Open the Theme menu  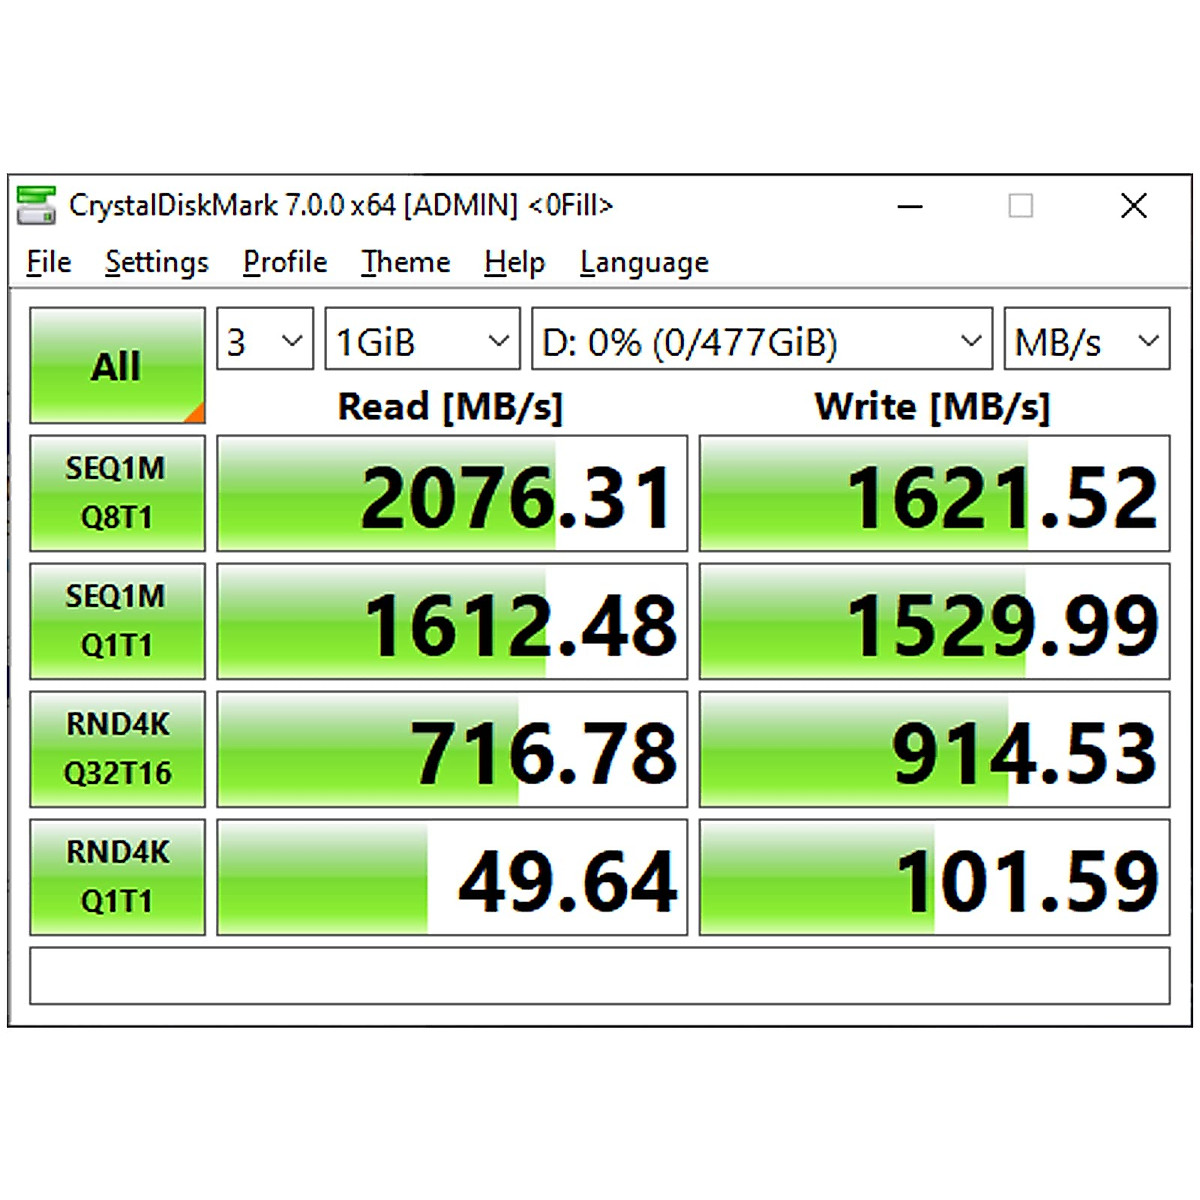(405, 262)
